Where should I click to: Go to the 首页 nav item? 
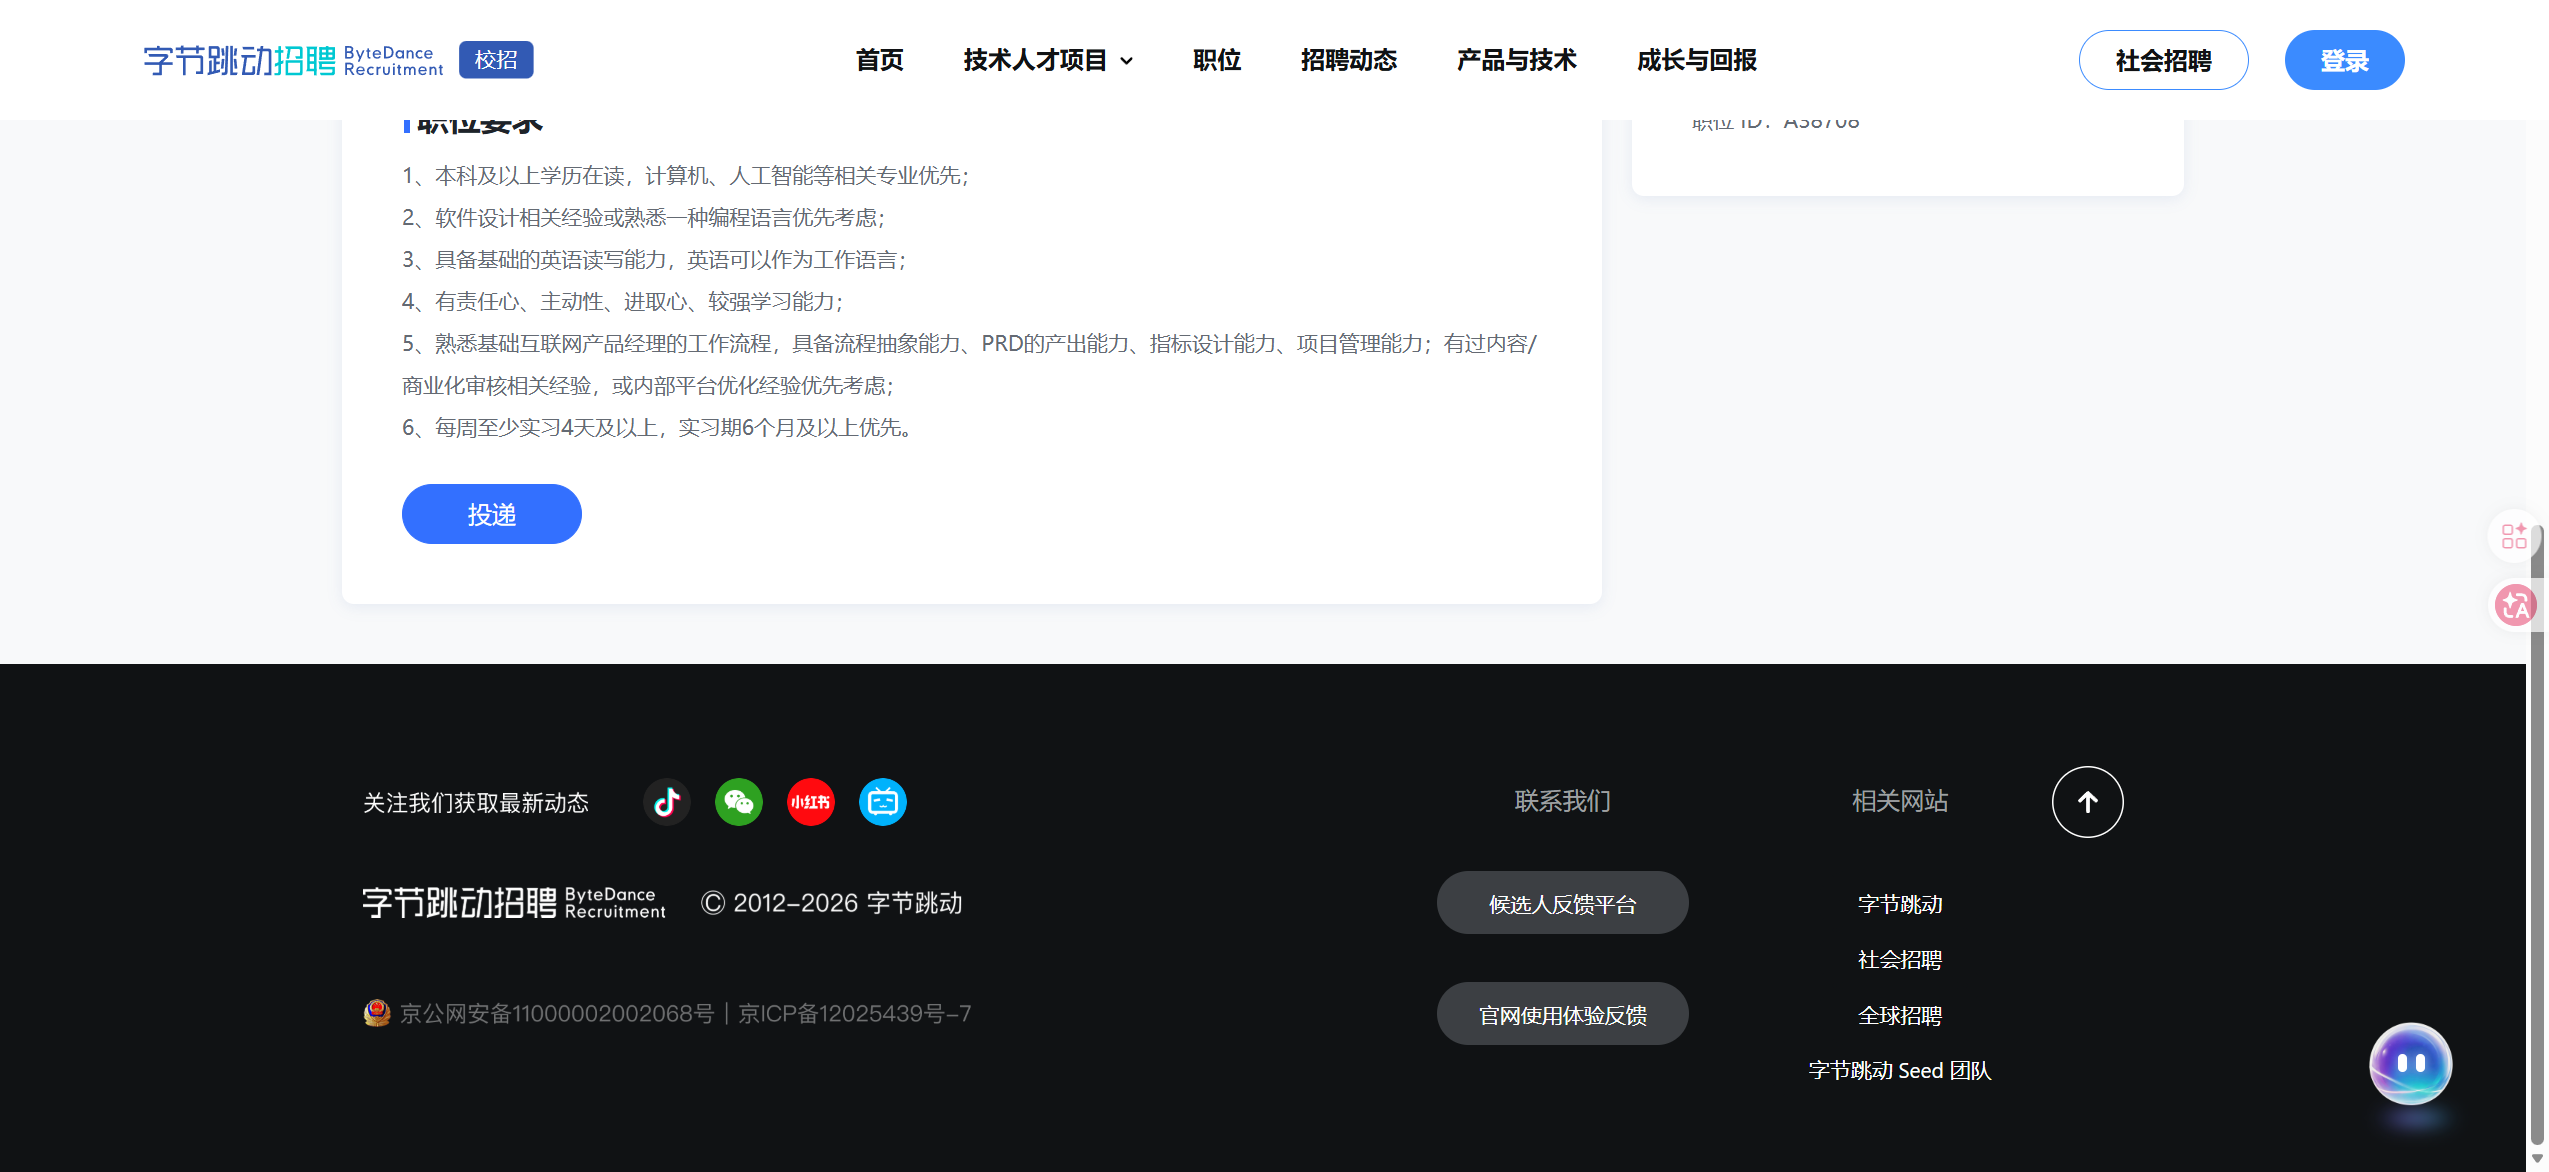(880, 60)
